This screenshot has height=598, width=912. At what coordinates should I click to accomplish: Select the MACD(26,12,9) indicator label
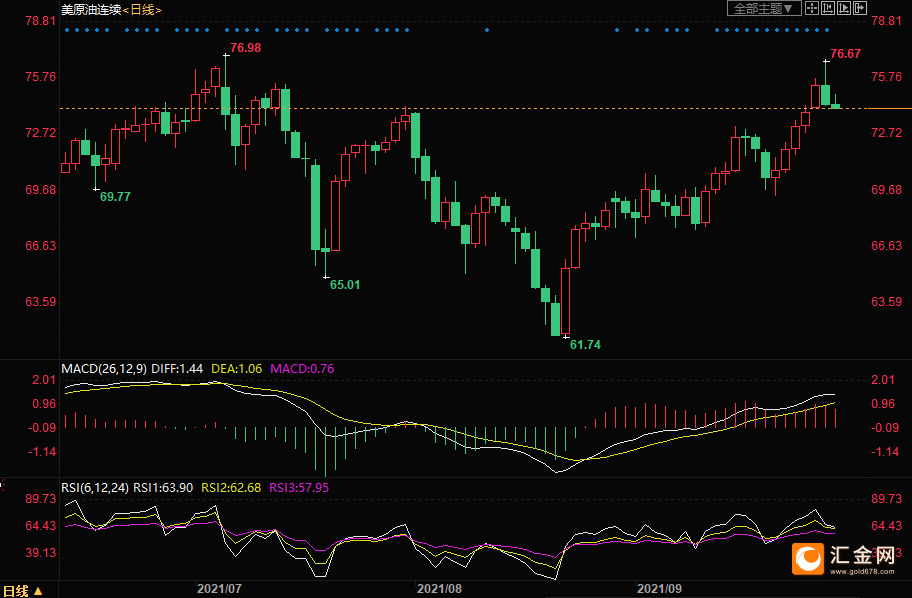(104, 369)
